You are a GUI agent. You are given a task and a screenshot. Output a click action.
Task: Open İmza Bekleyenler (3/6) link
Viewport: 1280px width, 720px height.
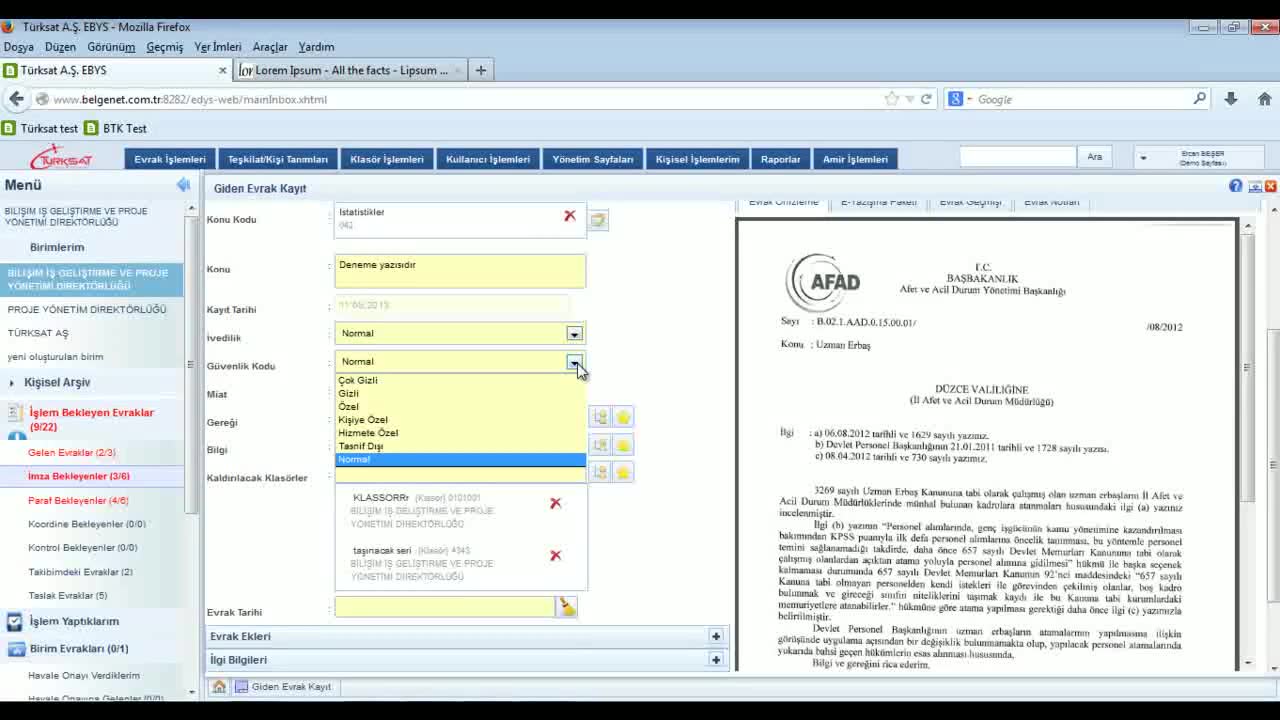79,476
